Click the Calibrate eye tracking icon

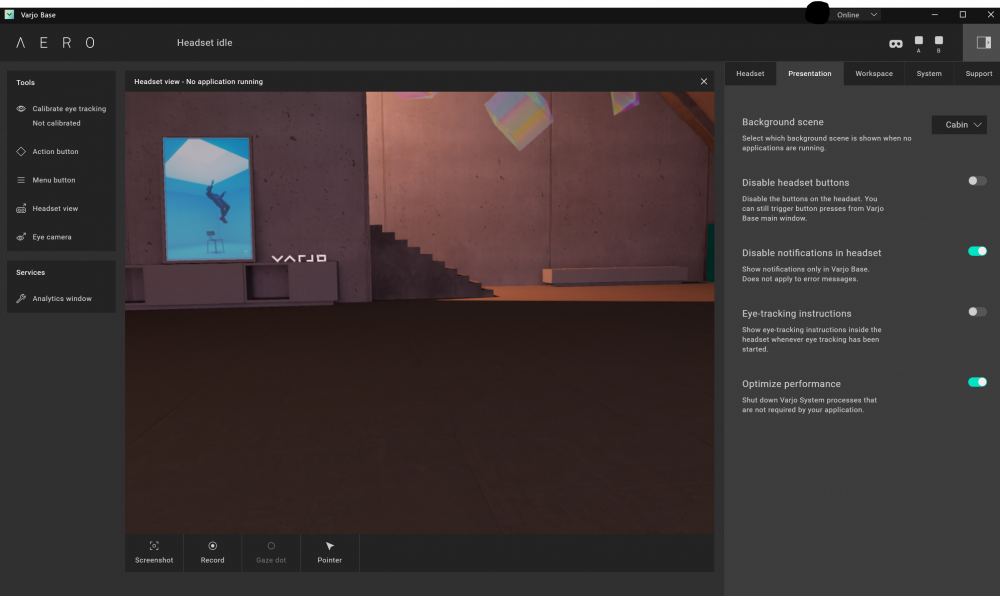[22, 109]
